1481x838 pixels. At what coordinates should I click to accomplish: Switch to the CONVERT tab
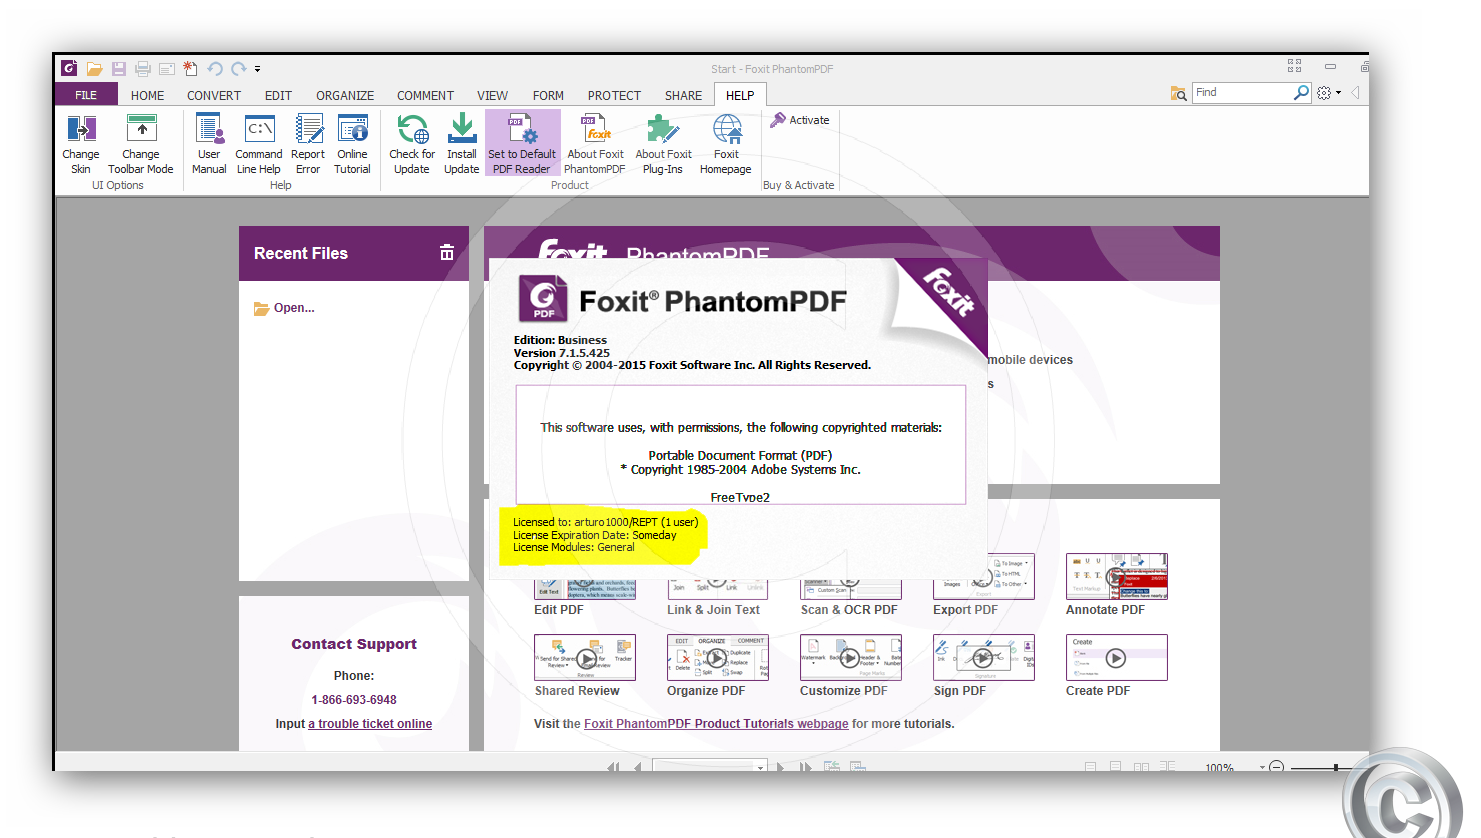[214, 96]
